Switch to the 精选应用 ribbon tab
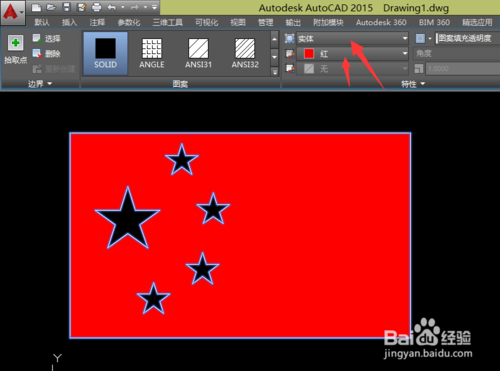This screenshot has height=371, width=500. [x=477, y=22]
